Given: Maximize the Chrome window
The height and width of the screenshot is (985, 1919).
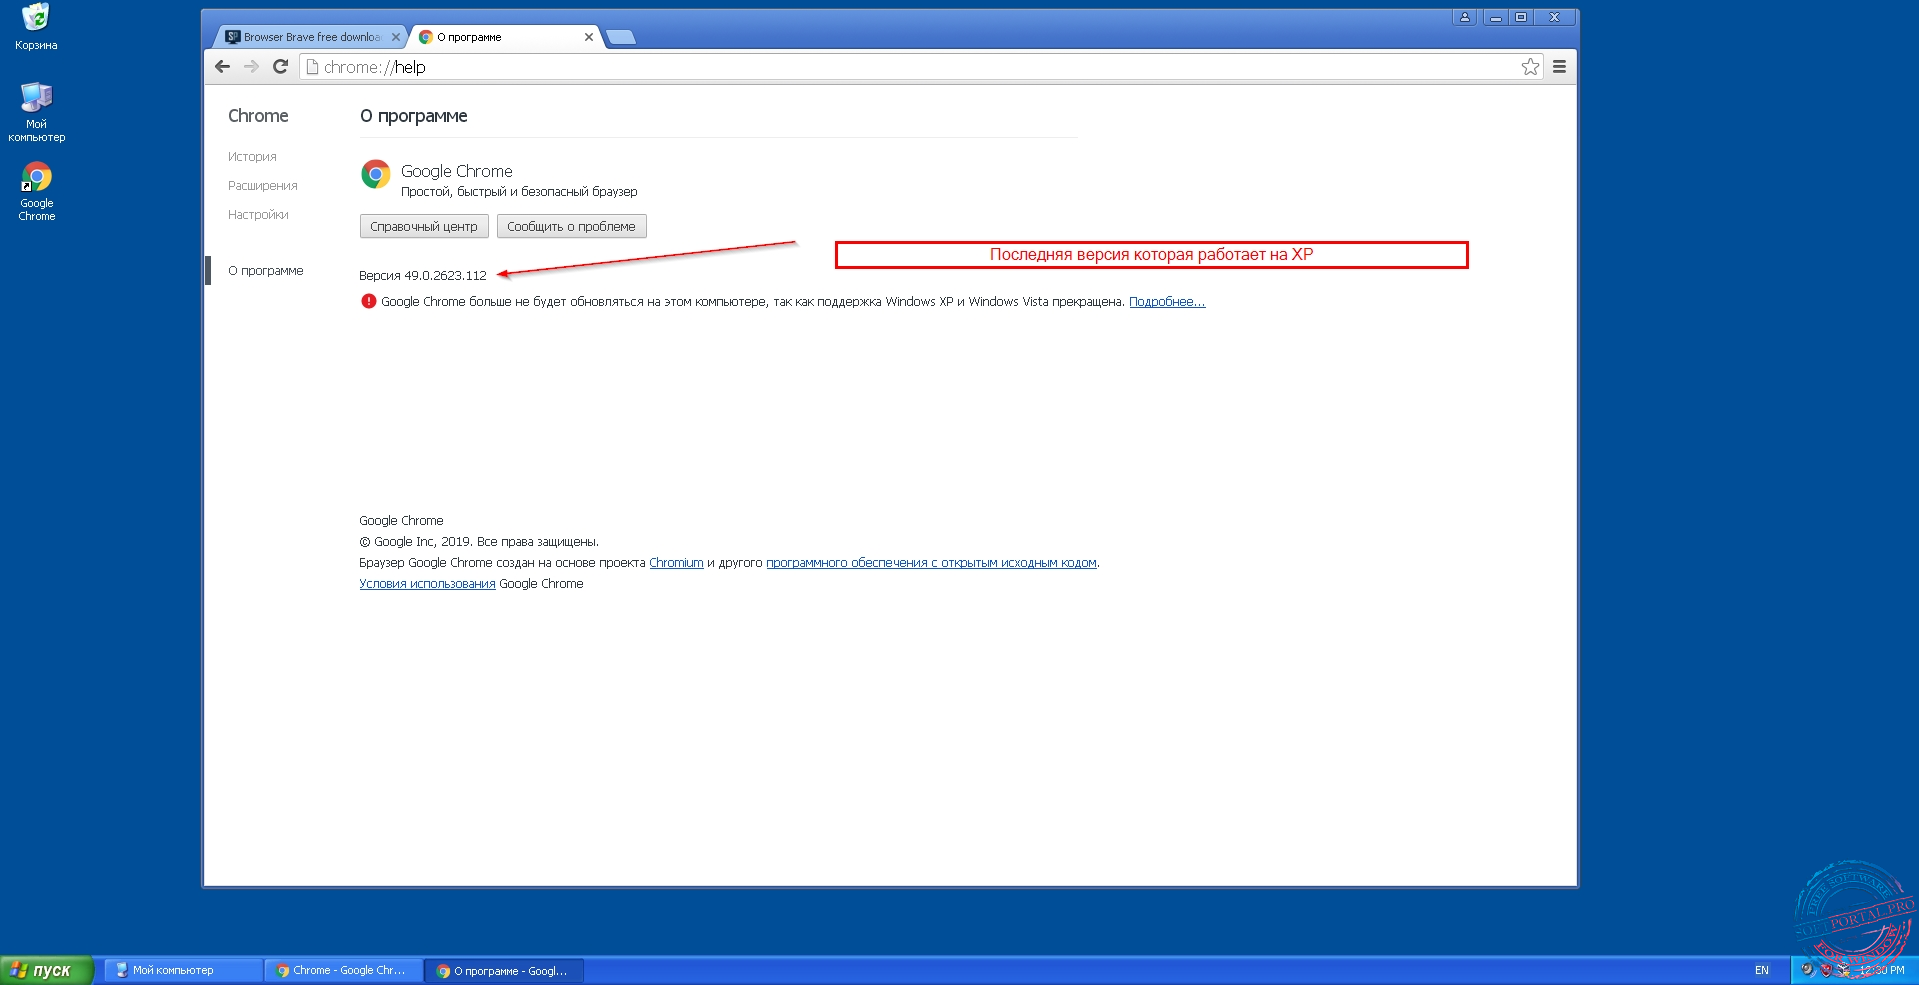Looking at the screenshot, I should pyautogui.click(x=1521, y=17).
